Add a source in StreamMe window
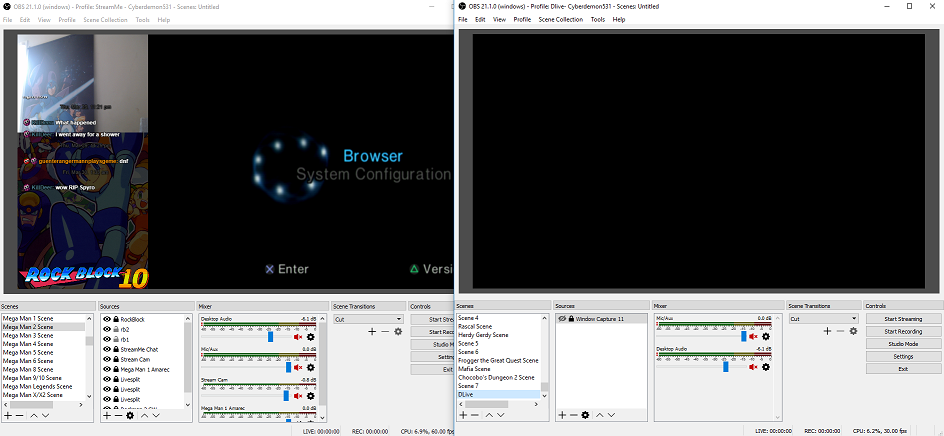 107,416
